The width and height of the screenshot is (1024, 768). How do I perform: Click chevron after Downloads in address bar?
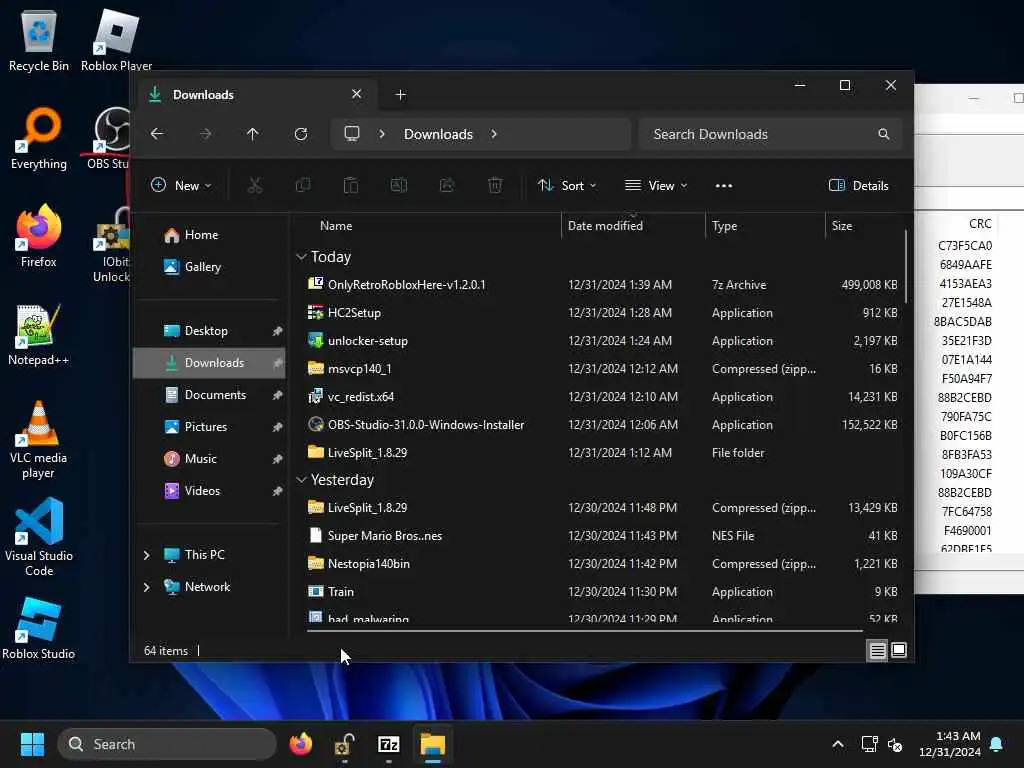(x=494, y=134)
